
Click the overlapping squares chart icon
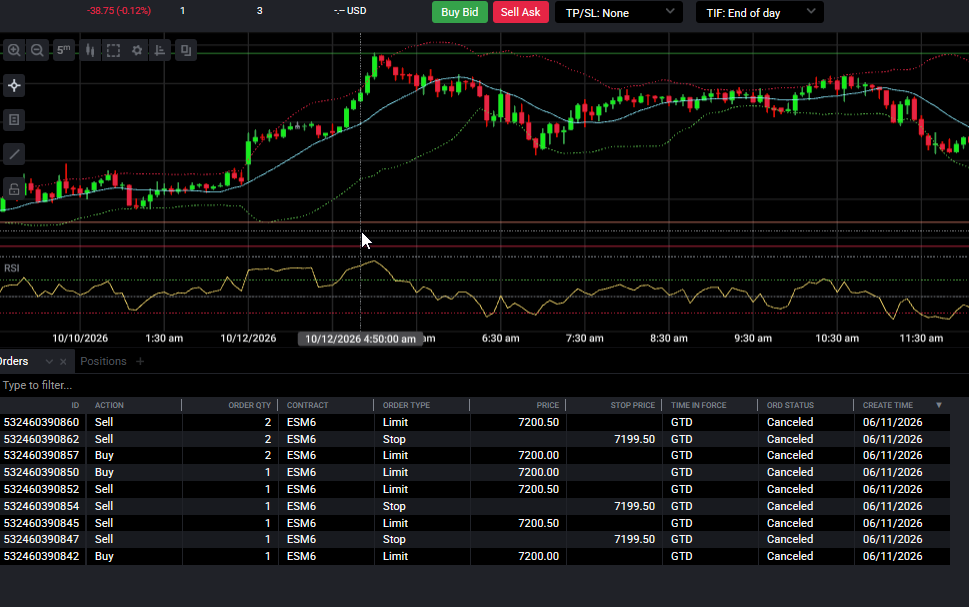(x=186, y=50)
